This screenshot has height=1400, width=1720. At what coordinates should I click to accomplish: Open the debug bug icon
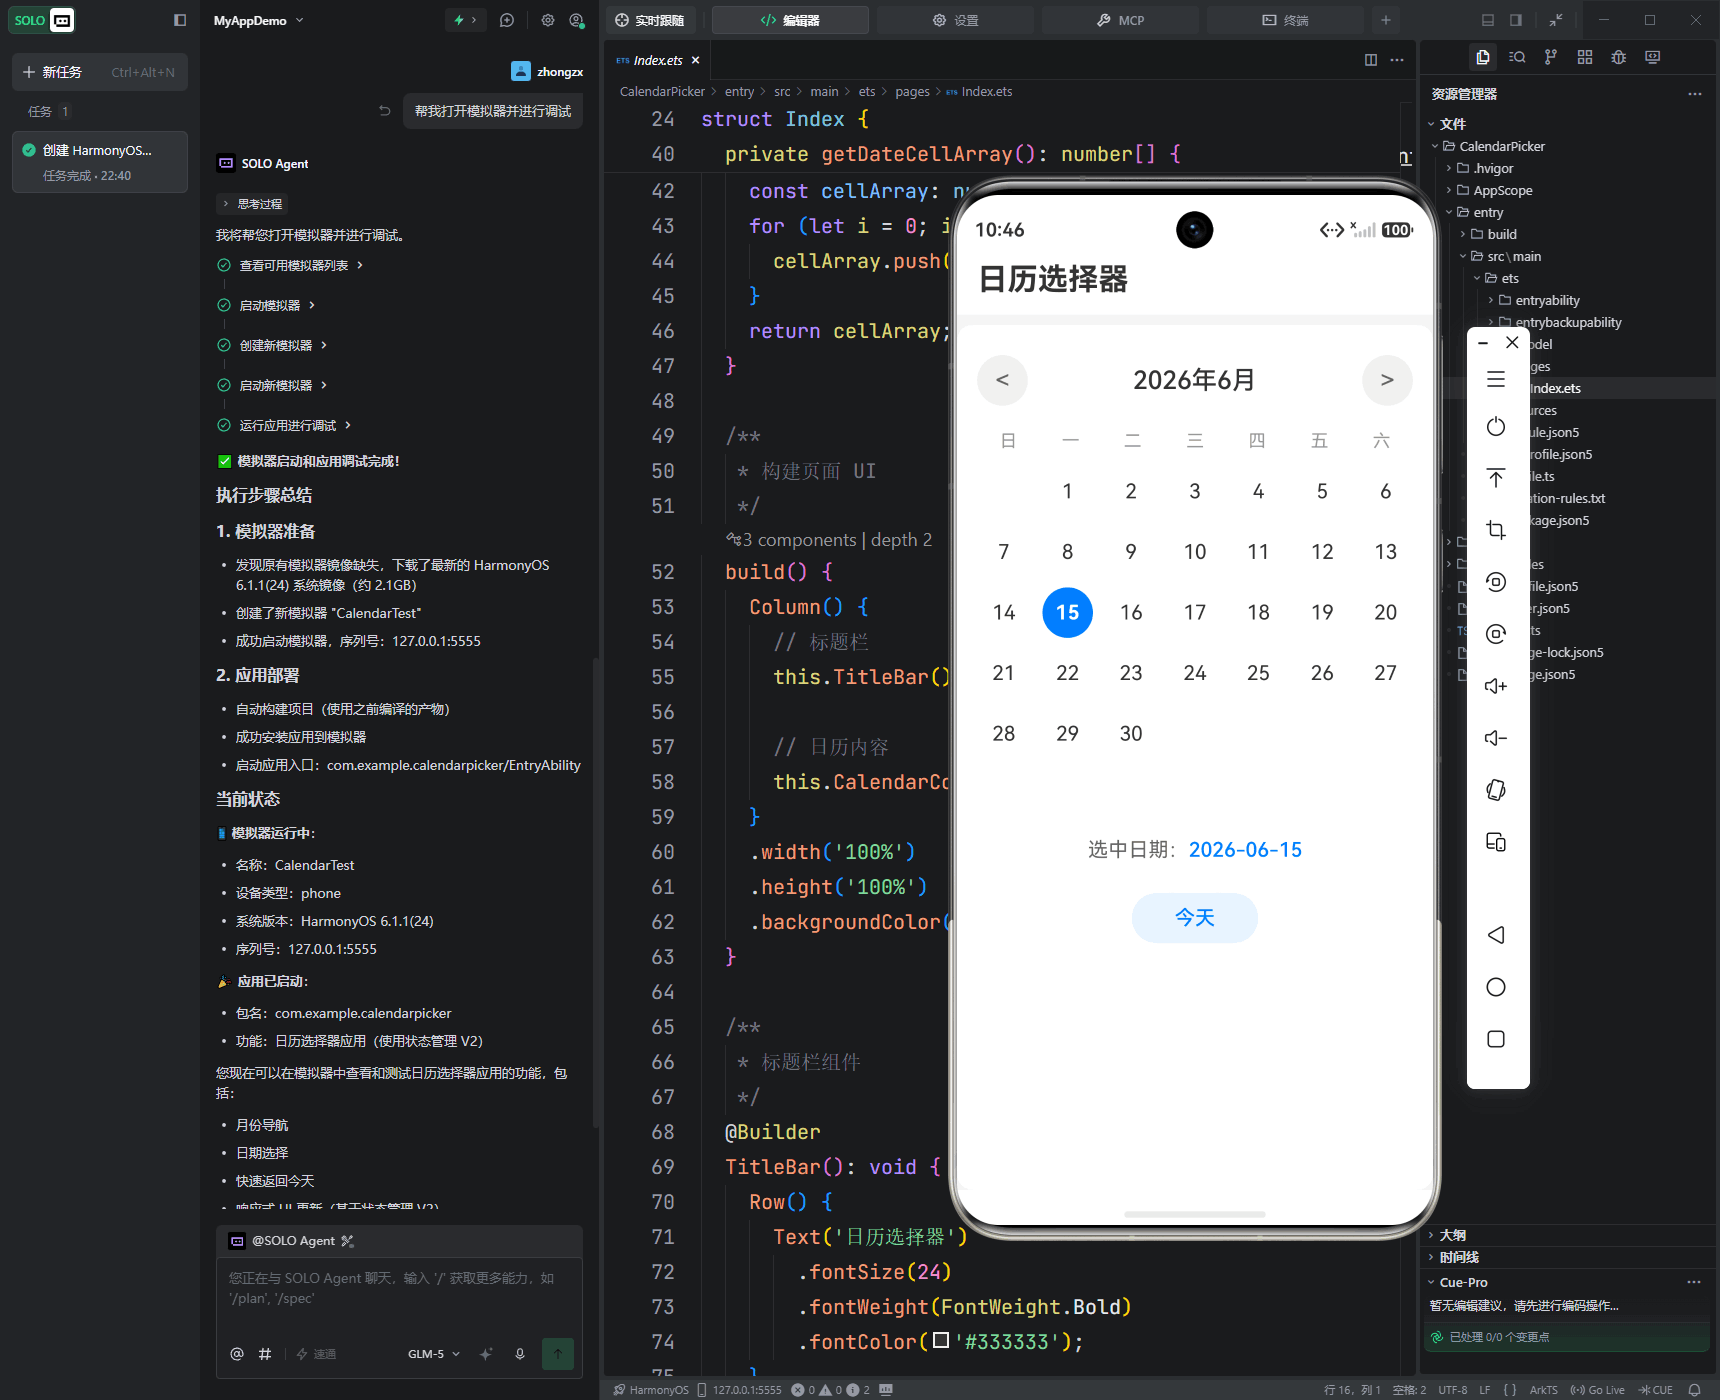coord(1619,57)
